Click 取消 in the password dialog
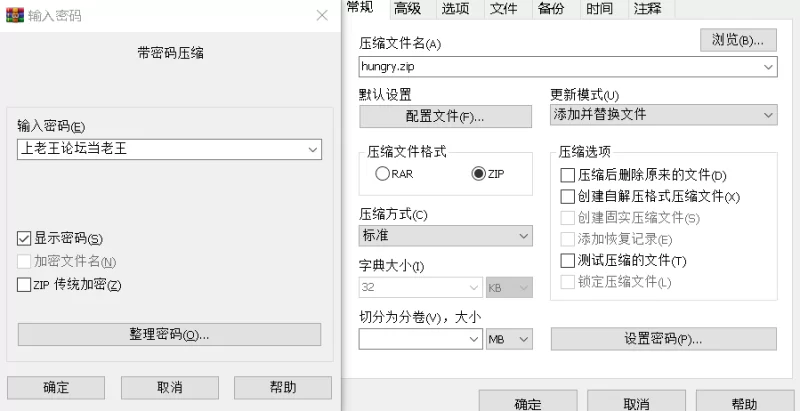The image size is (800, 411). click(170, 388)
